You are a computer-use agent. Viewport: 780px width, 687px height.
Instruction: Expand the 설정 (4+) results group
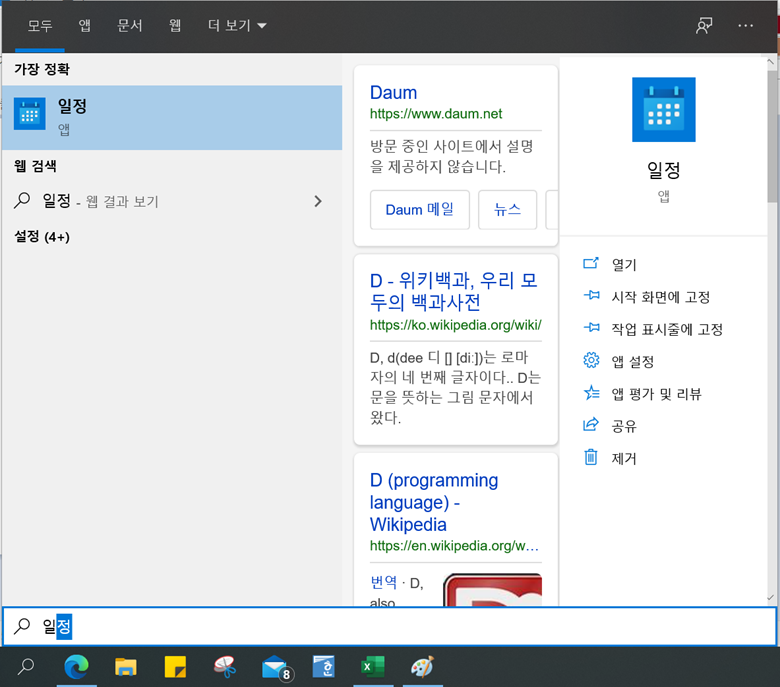pyautogui.click(x=42, y=236)
